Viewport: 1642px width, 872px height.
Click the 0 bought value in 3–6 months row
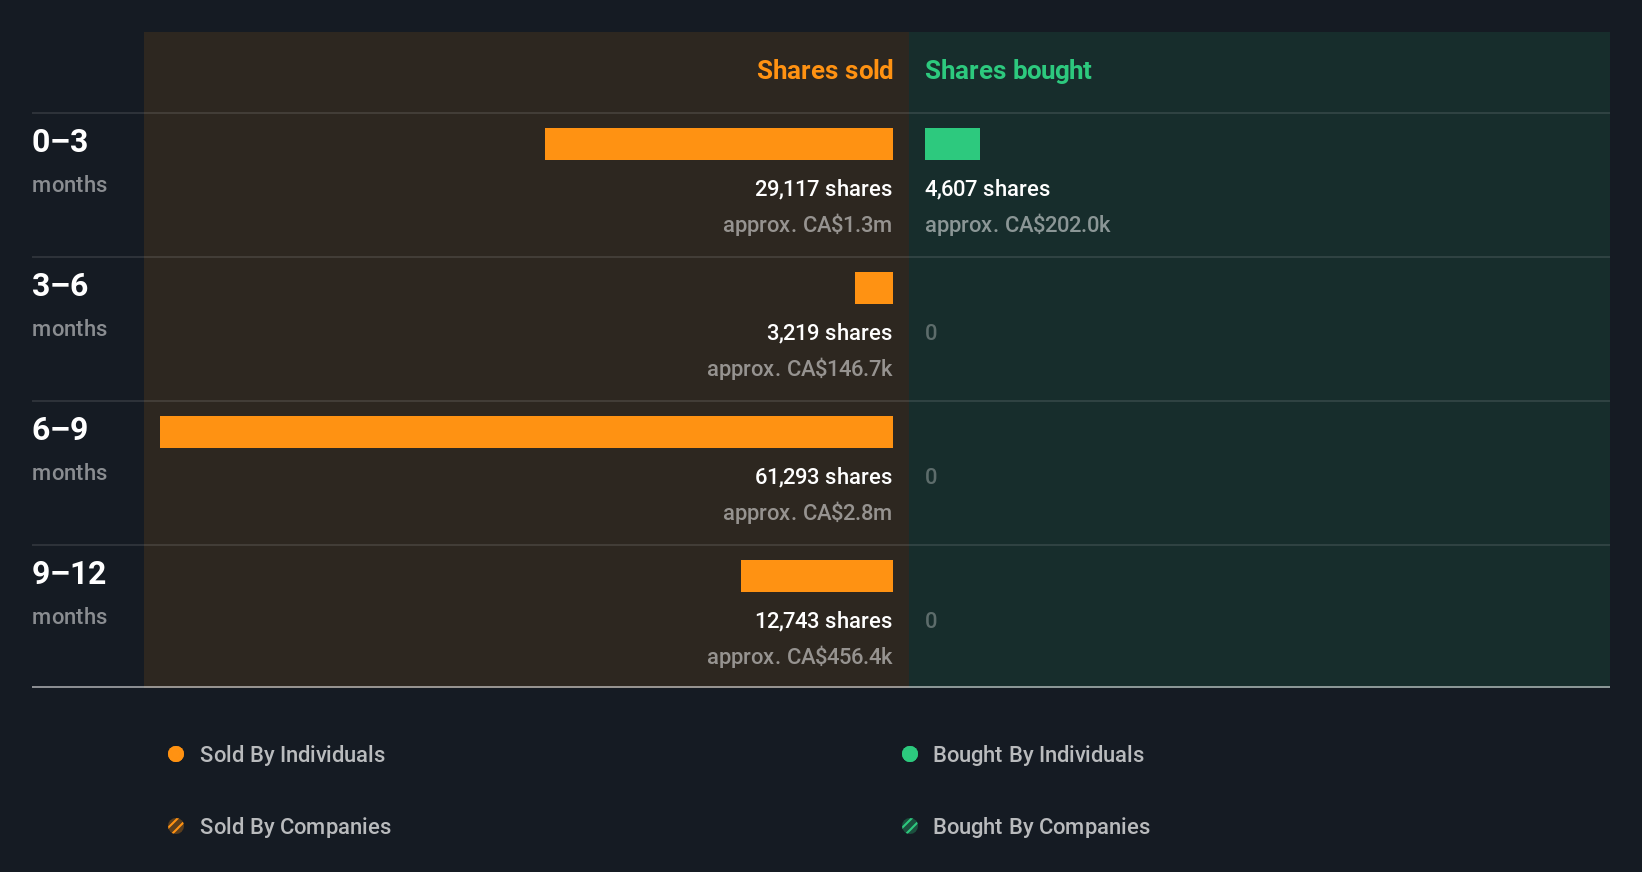point(931,332)
